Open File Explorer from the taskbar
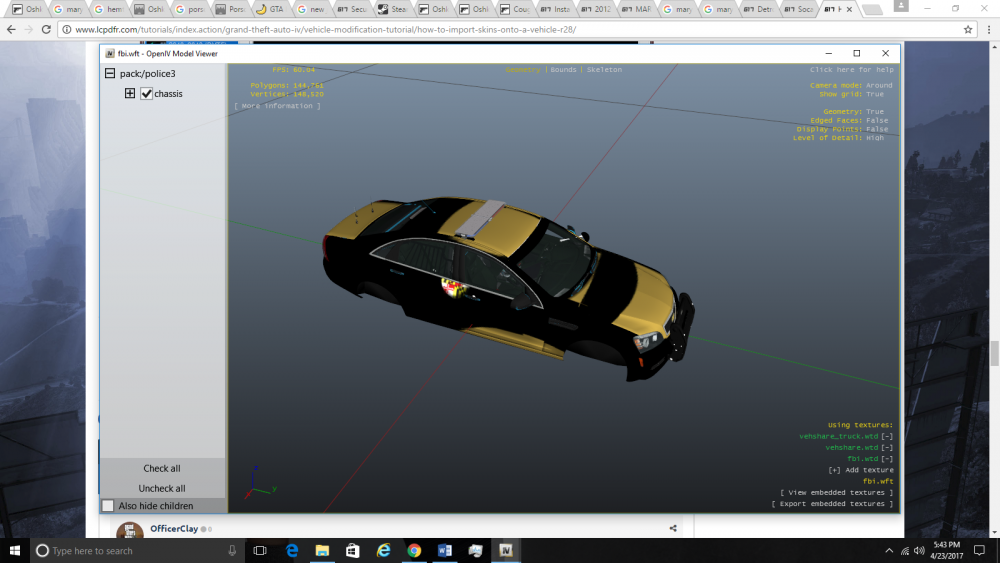This screenshot has height=563, width=1000. [x=322, y=551]
